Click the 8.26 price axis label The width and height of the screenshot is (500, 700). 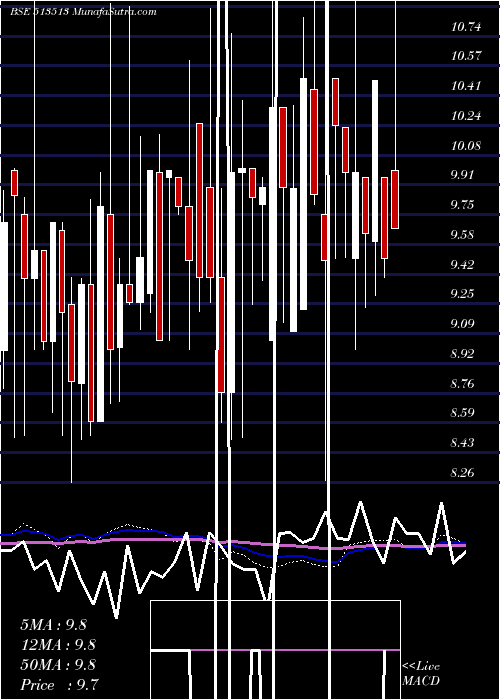(462, 472)
